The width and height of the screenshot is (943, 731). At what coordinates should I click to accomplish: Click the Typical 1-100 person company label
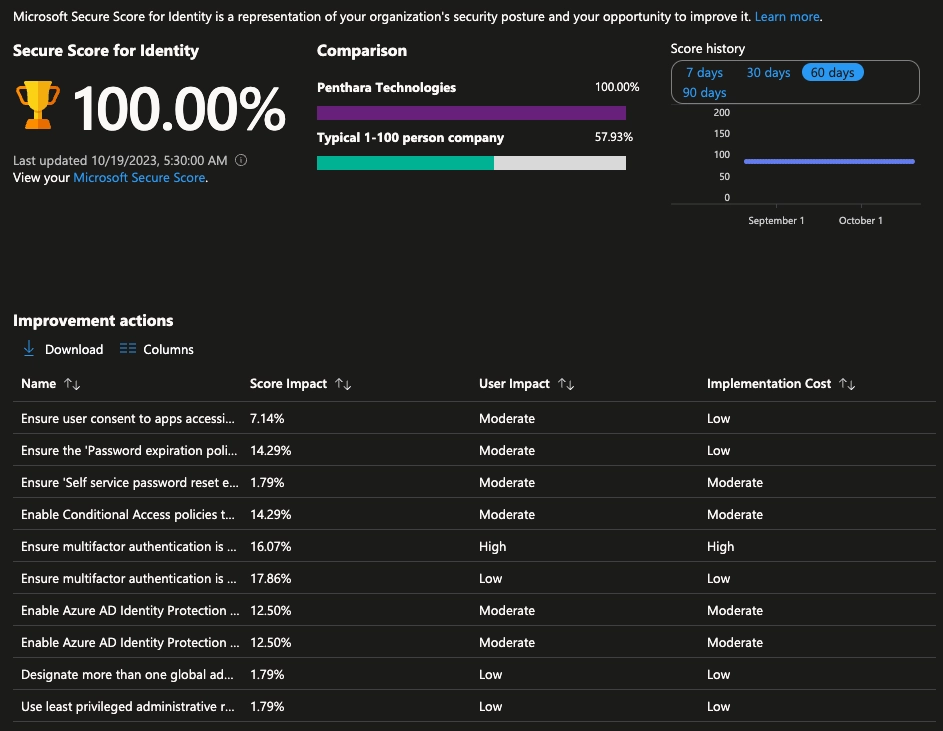pyautogui.click(x=410, y=138)
